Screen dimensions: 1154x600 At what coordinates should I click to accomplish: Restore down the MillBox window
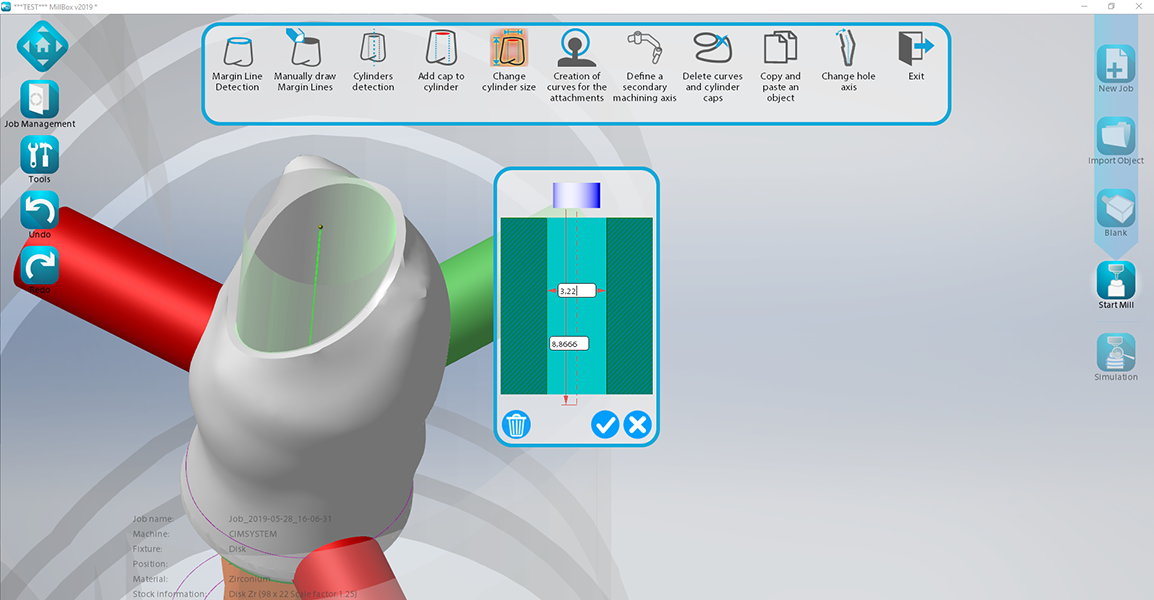pyautogui.click(x=1111, y=7)
